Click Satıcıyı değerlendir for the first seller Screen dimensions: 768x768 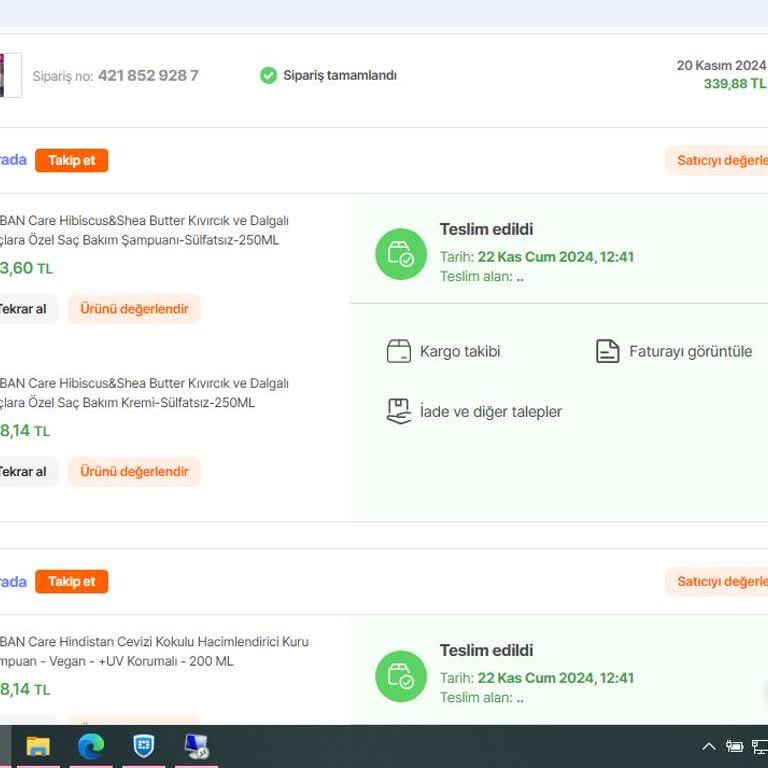(x=717, y=160)
